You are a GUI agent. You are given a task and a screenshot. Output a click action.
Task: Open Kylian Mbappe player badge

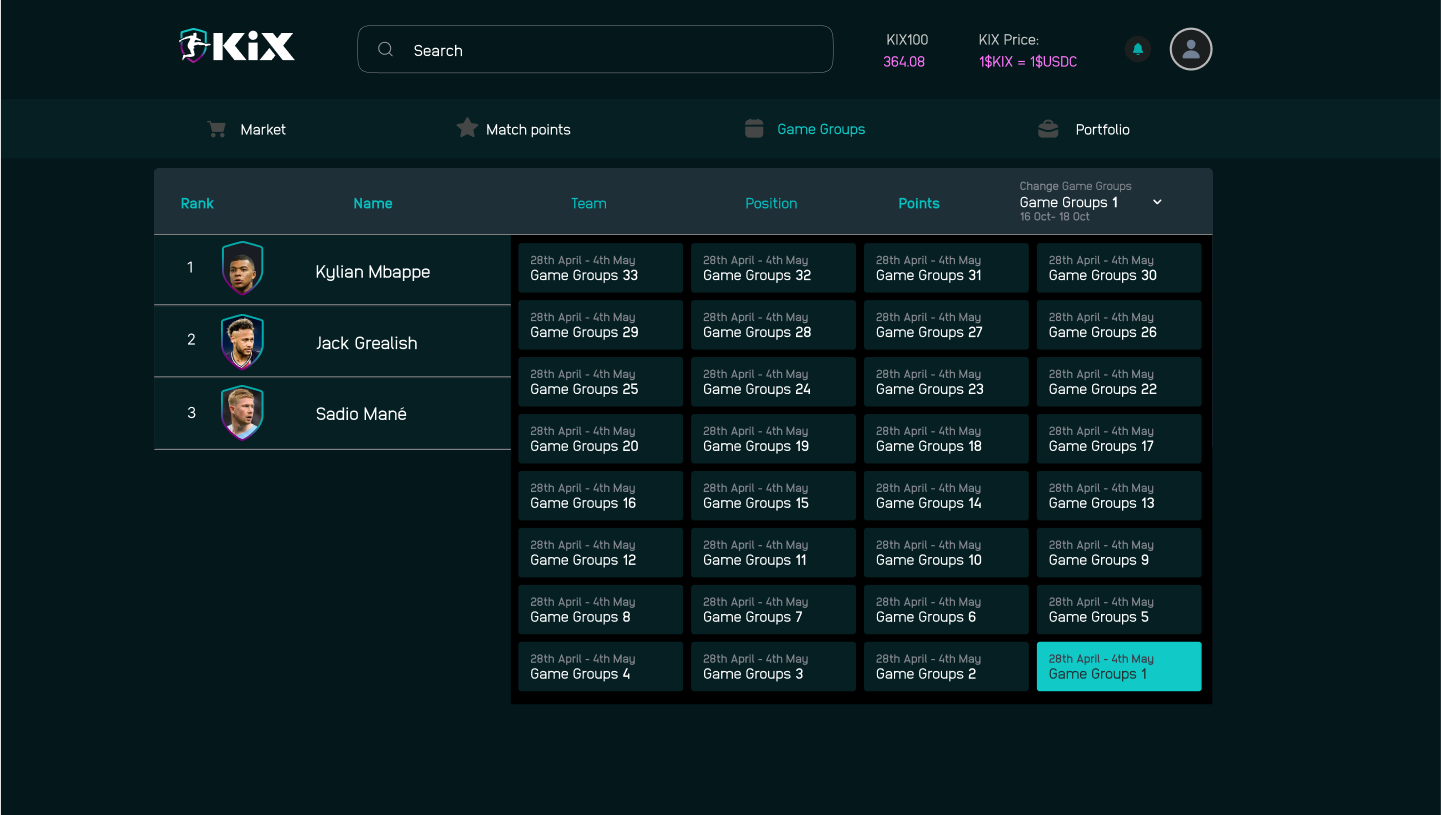tap(243, 268)
